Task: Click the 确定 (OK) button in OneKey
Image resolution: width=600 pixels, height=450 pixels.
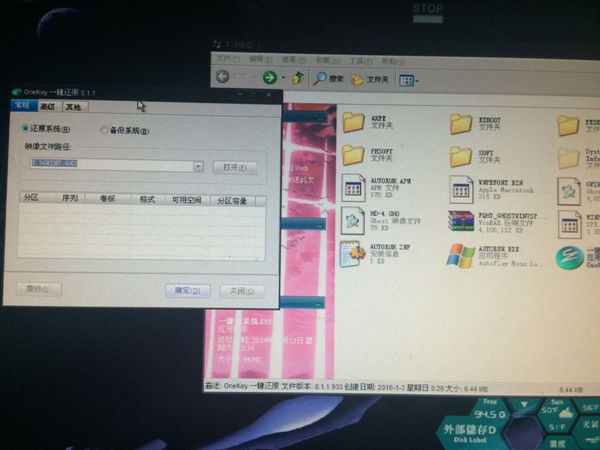Action: 188,290
